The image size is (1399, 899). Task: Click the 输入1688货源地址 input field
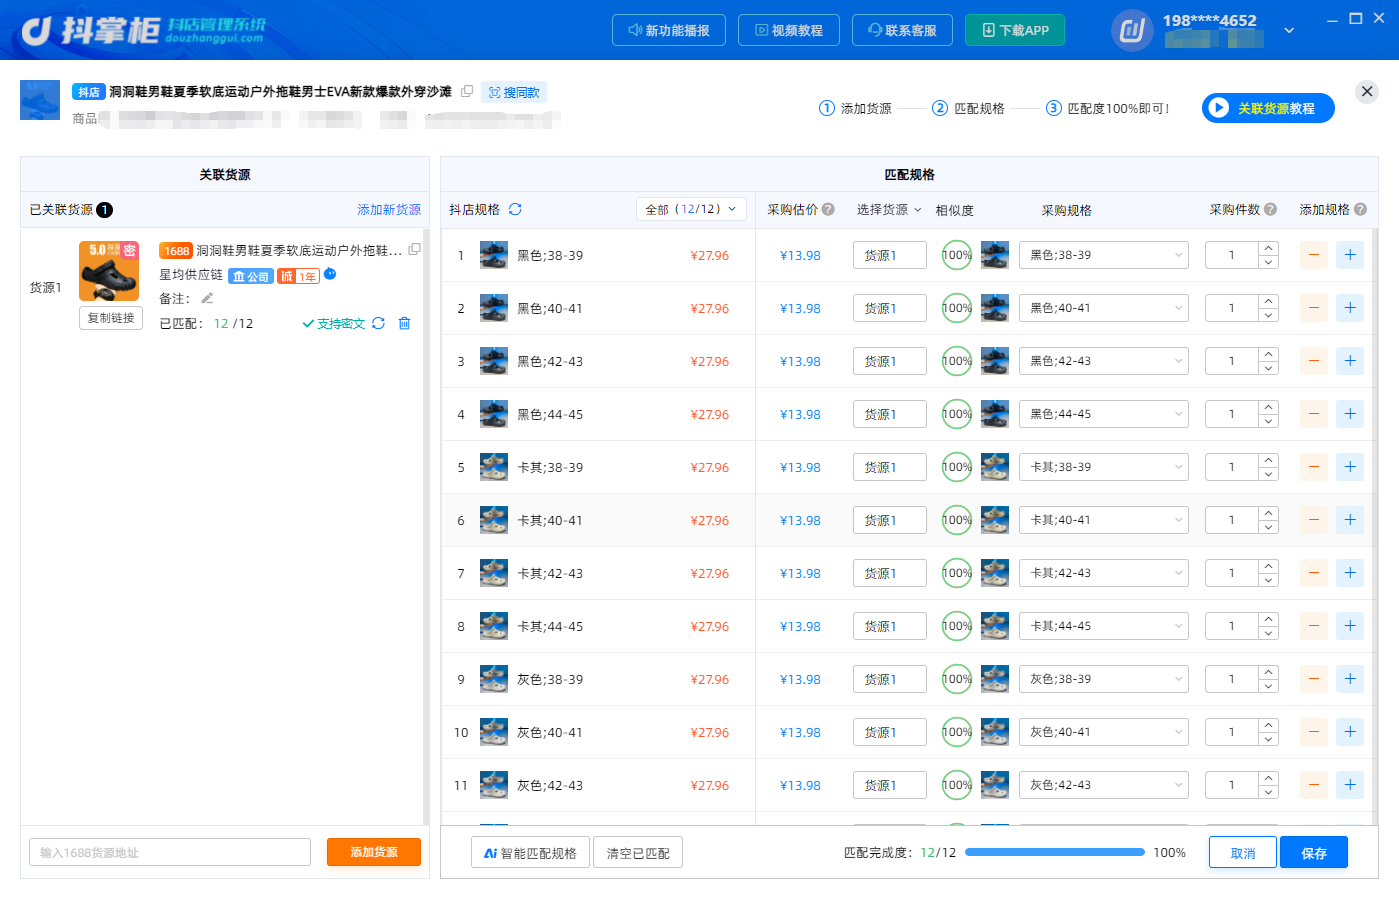[170, 852]
